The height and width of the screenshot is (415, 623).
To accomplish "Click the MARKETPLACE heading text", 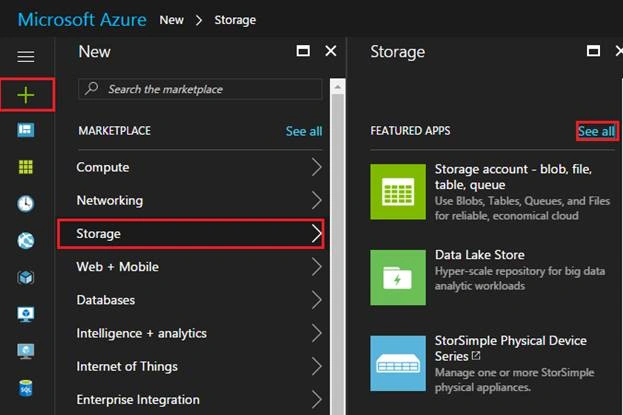I will 114,131.
